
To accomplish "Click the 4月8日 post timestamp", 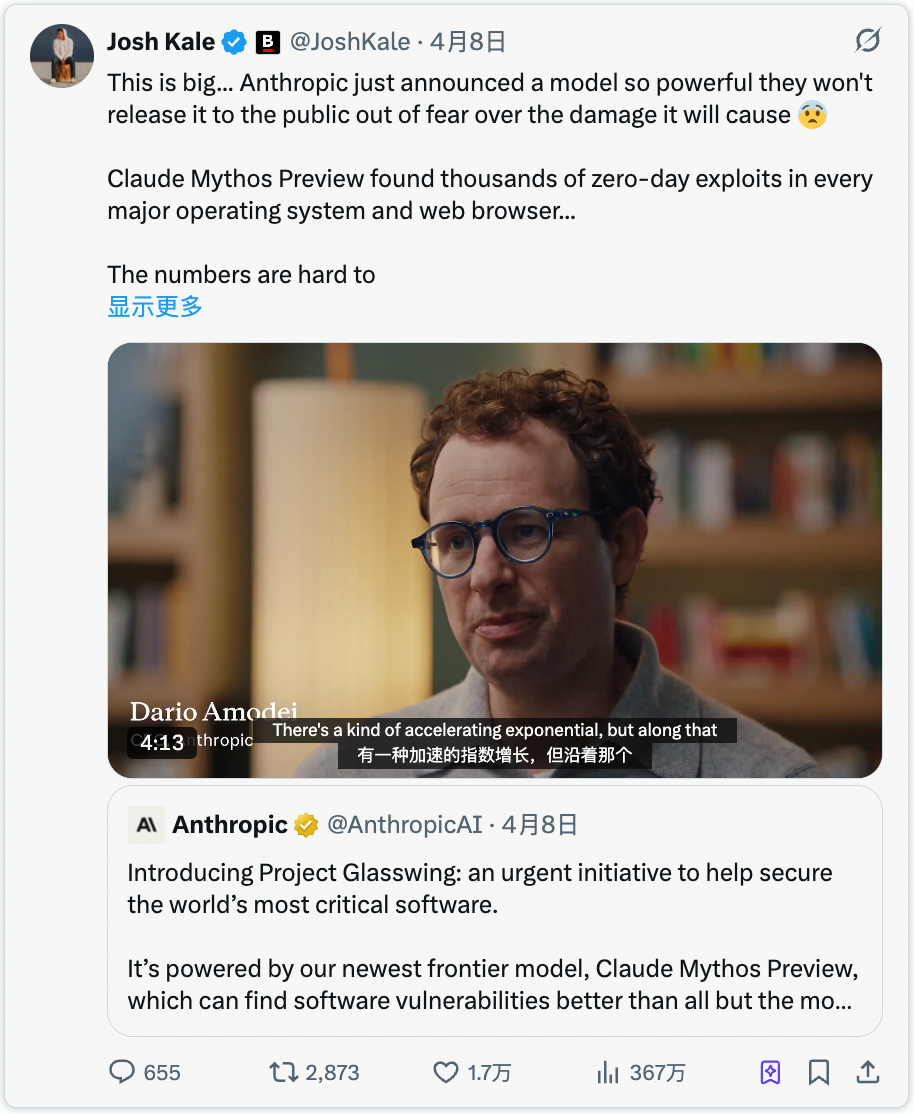I will click(468, 42).
